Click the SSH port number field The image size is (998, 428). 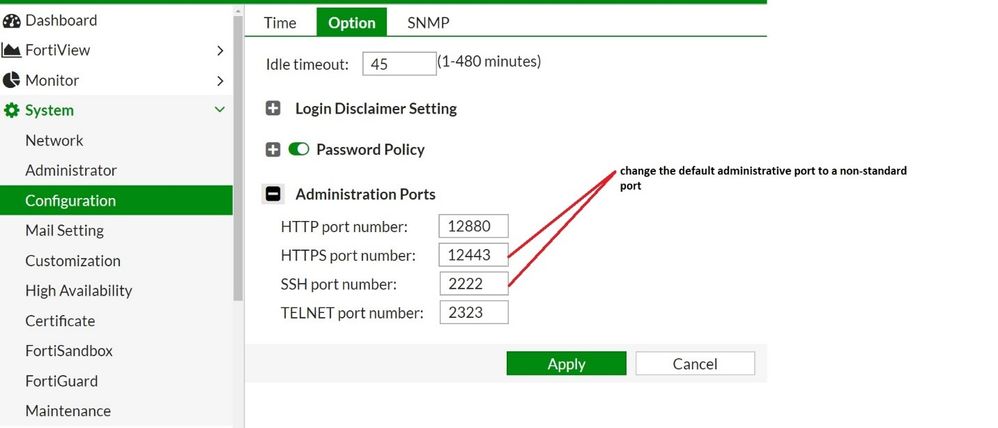[473, 284]
